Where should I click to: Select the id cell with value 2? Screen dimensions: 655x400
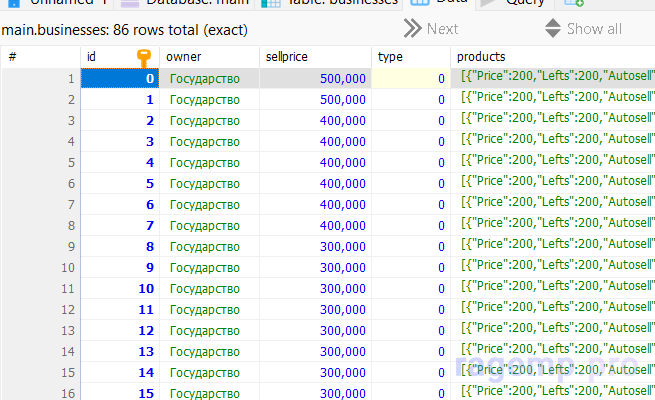coord(120,121)
